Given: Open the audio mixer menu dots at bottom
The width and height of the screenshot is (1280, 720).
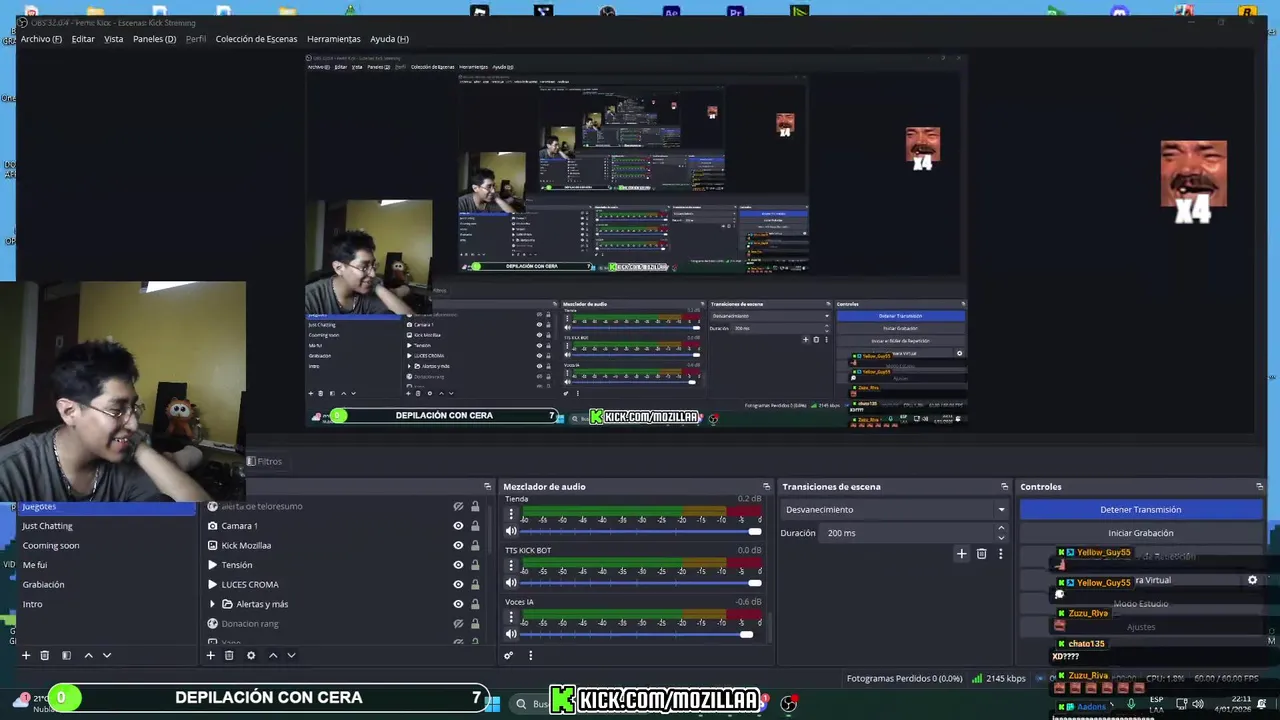Looking at the screenshot, I should pos(530,655).
